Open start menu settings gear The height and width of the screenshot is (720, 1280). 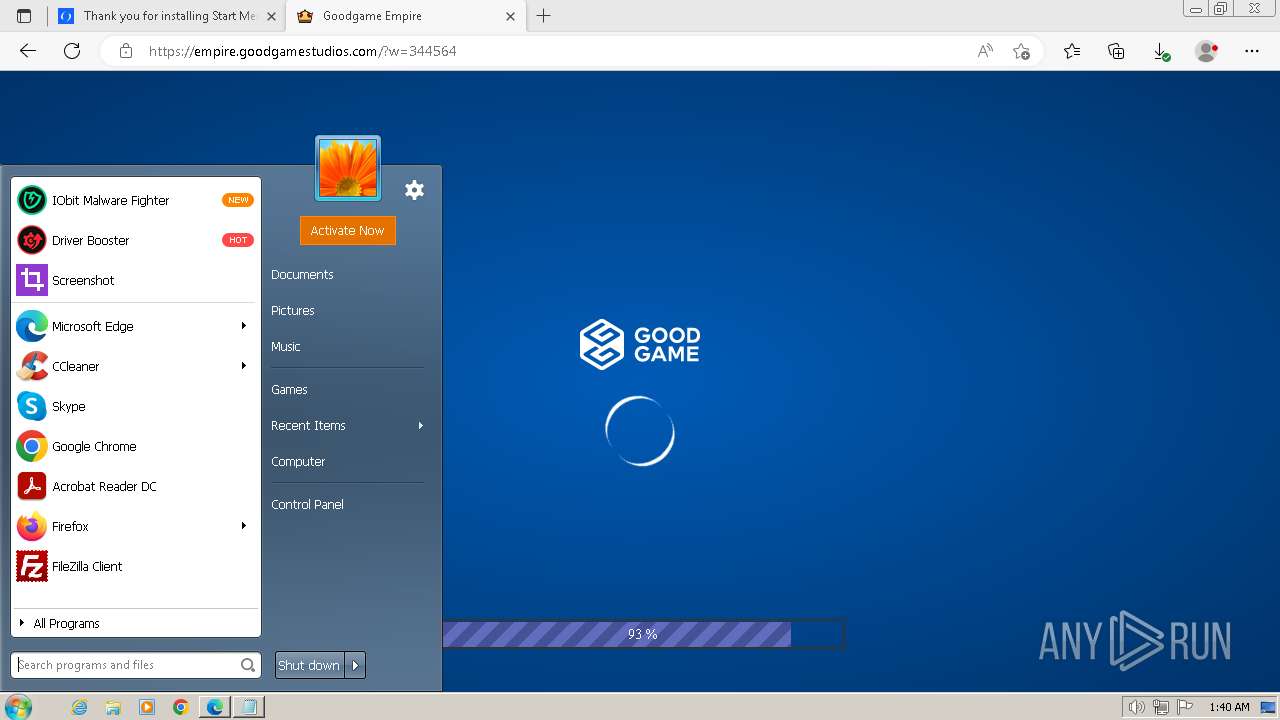click(414, 190)
